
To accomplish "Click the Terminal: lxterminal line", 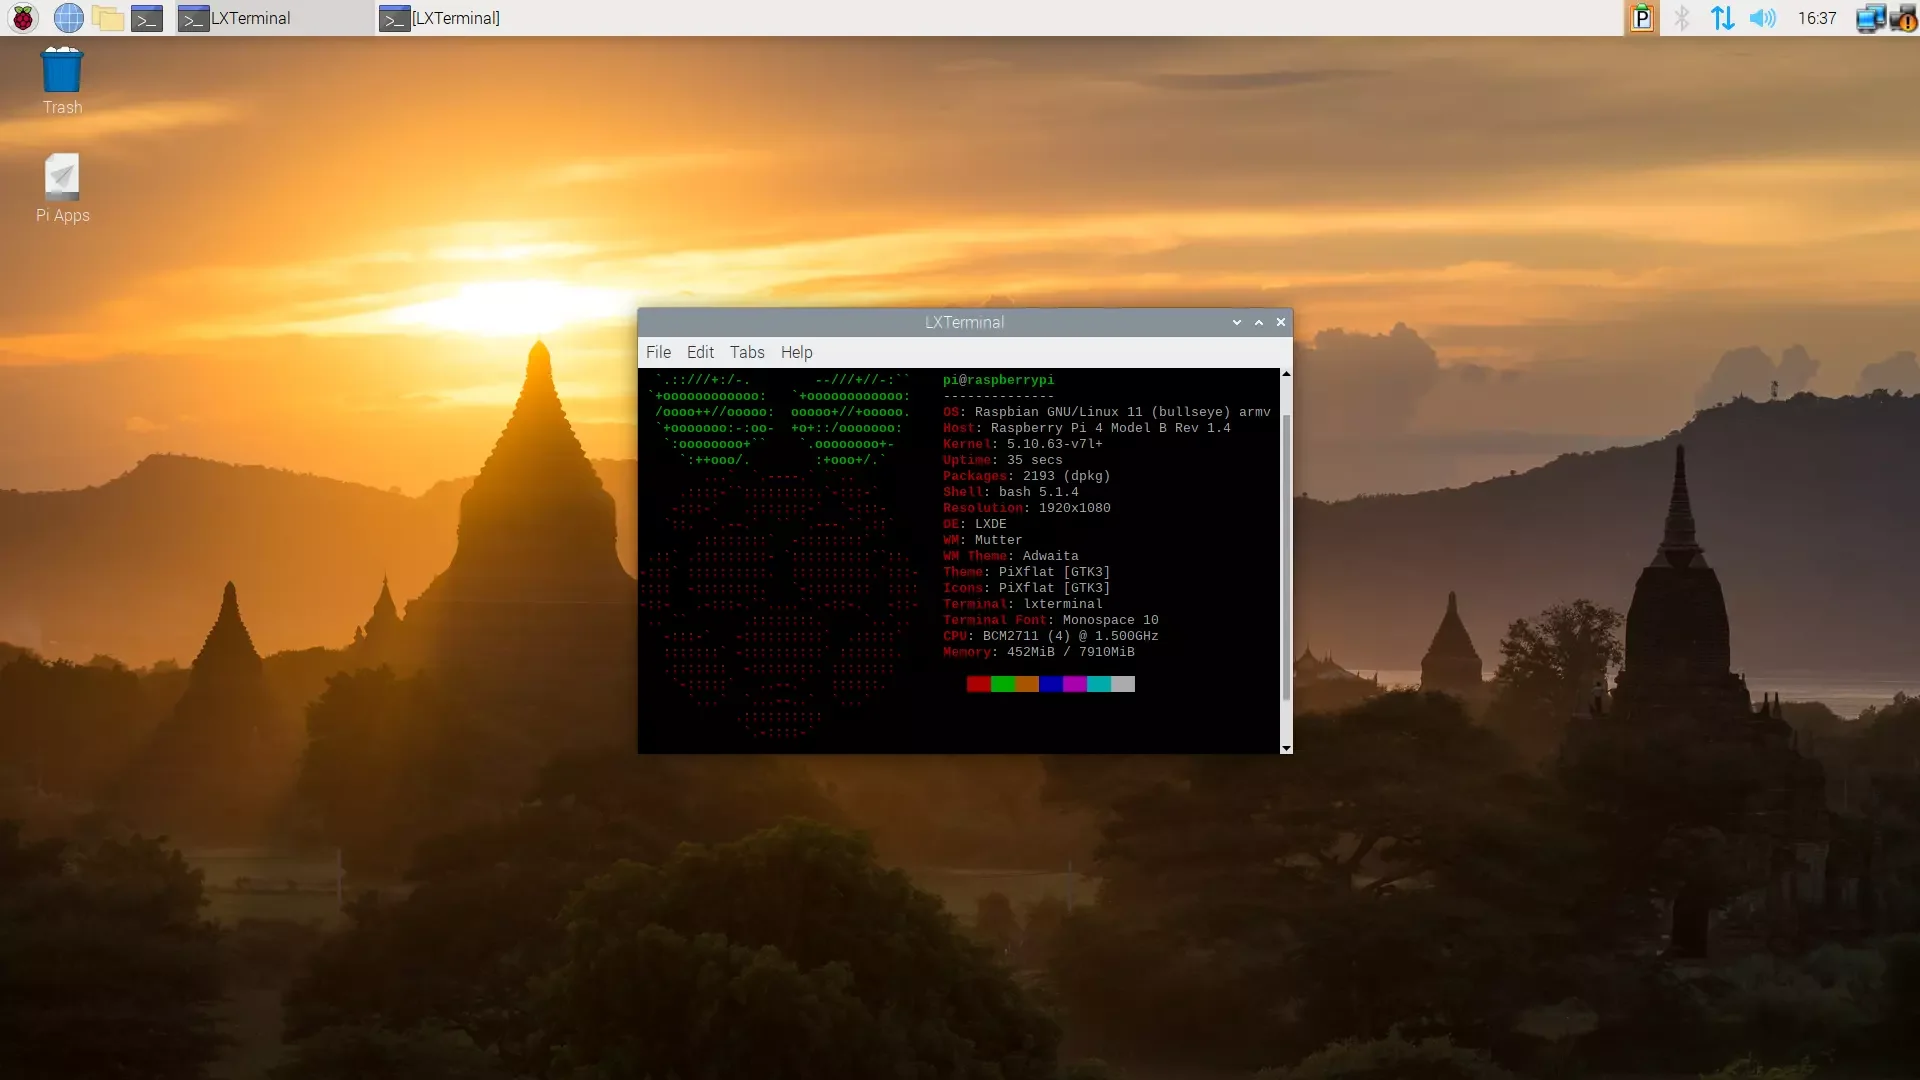I will [x=1022, y=604].
